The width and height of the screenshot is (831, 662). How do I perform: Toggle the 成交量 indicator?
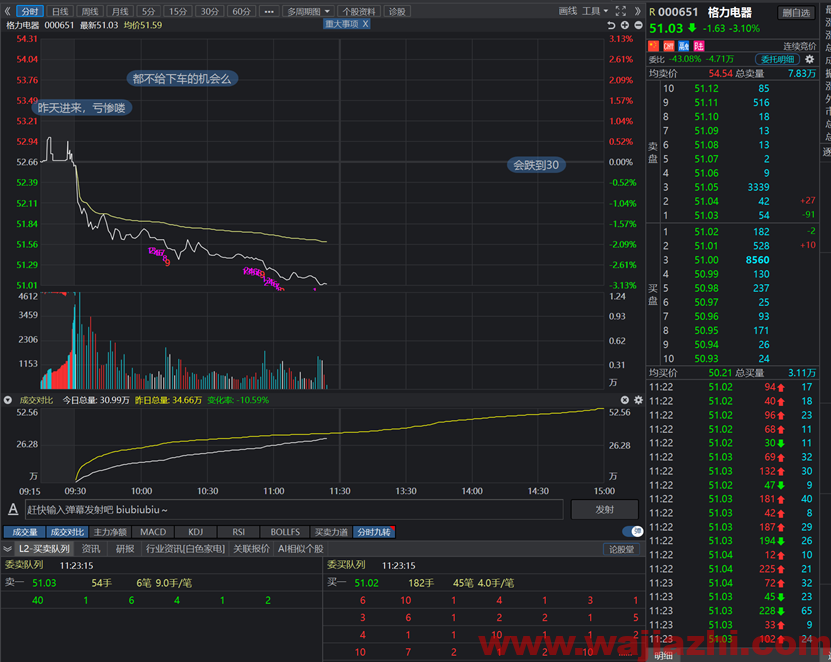[24, 532]
